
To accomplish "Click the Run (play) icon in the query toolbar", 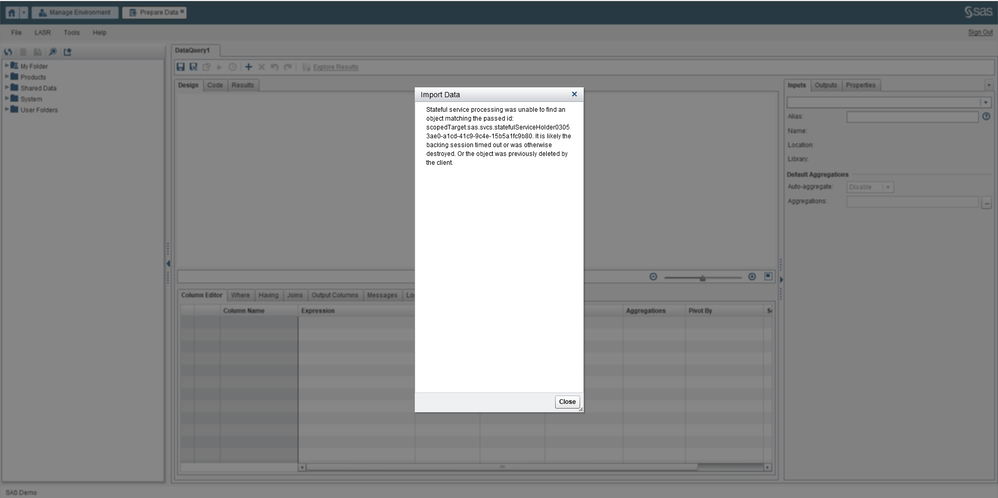I will pyautogui.click(x=220, y=67).
